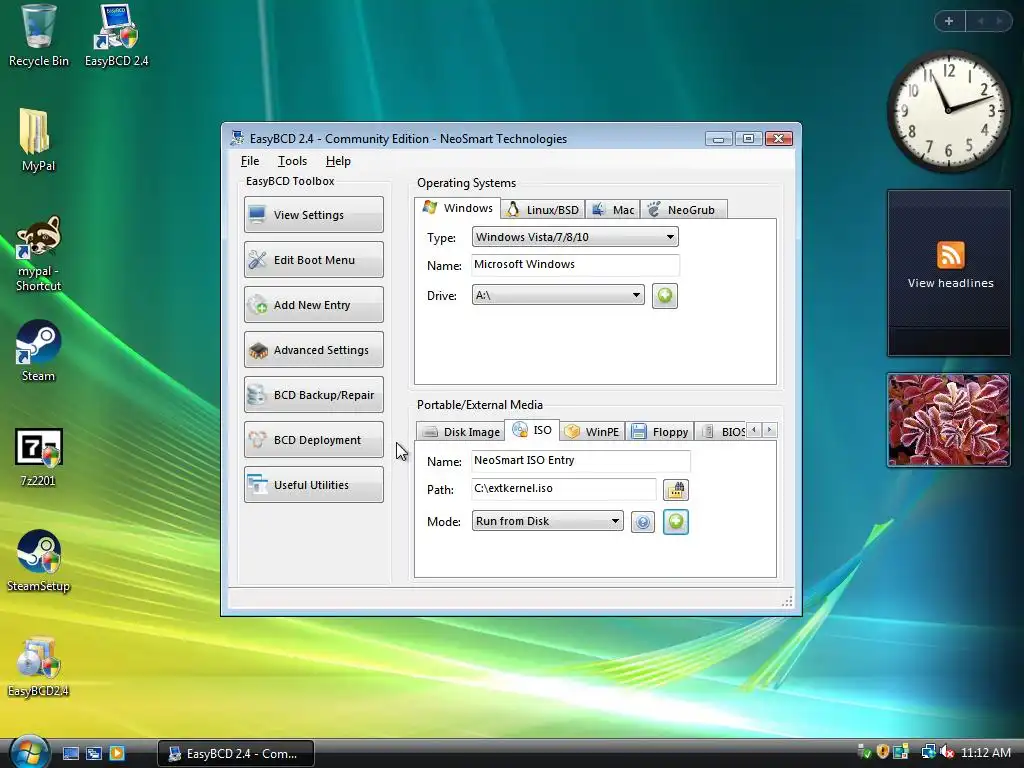Click the NeoSmart ISO Entry name field
Image resolution: width=1024 pixels, height=768 pixels.
point(581,460)
